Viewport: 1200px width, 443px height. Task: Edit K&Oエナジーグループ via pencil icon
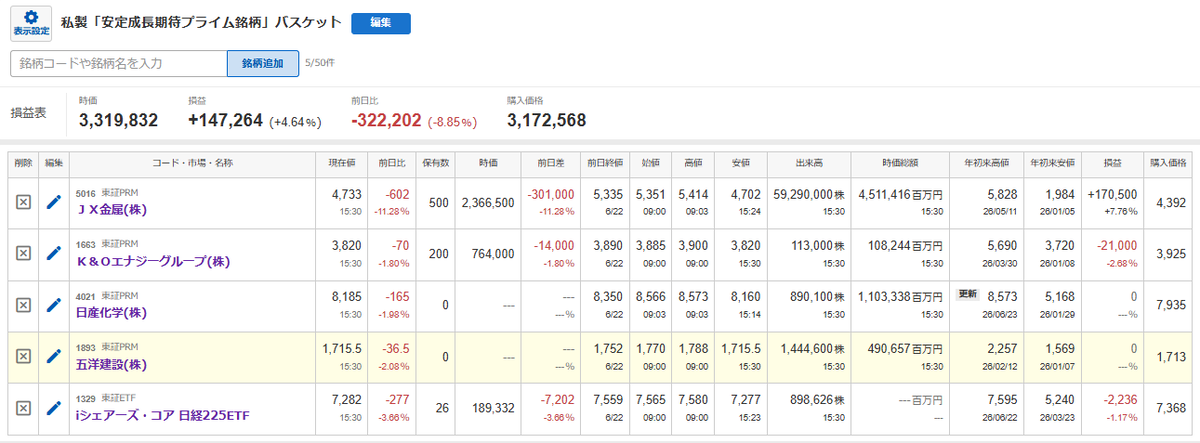pyautogui.click(x=54, y=253)
